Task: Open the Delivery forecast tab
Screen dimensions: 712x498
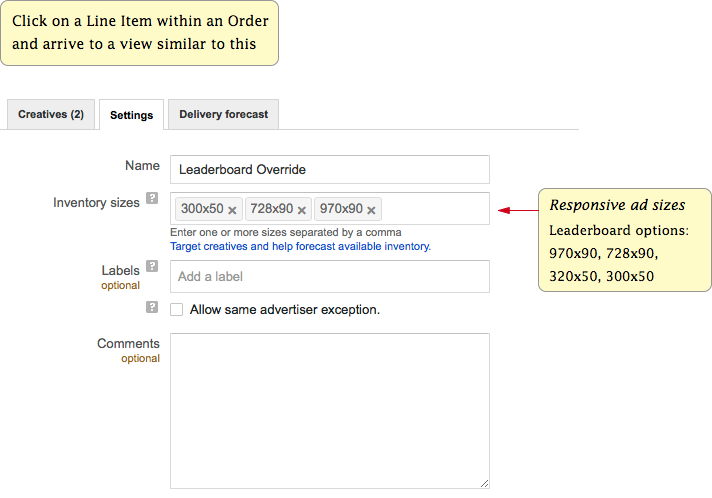Action: tap(223, 114)
